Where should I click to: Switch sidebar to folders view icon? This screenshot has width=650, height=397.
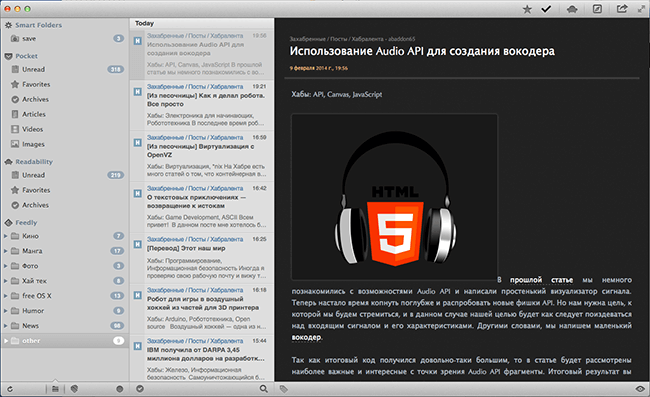pos(55,389)
